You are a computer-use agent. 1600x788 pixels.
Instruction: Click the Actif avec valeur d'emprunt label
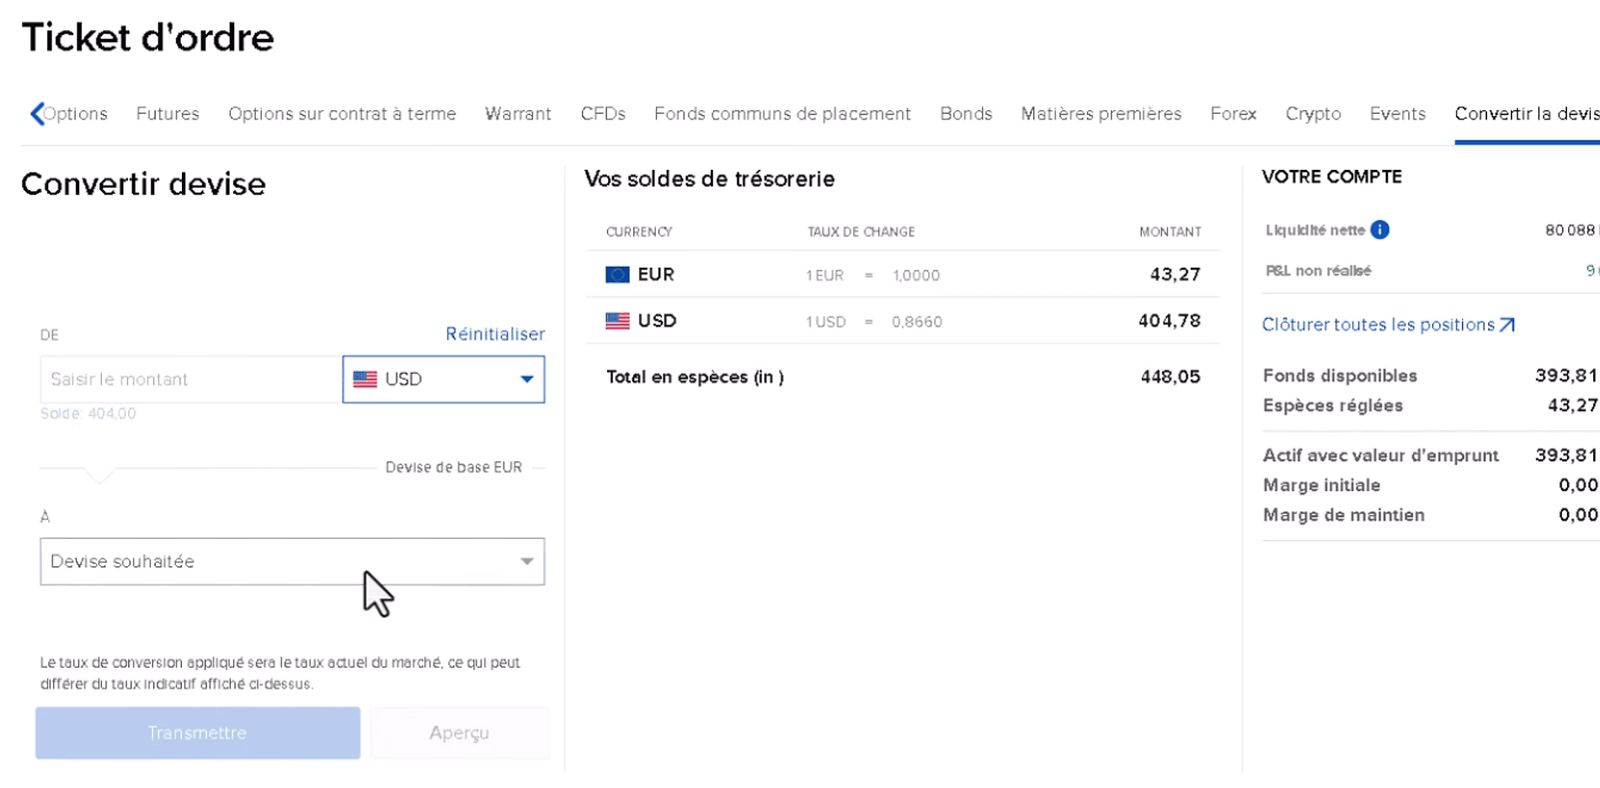click(x=1380, y=456)
